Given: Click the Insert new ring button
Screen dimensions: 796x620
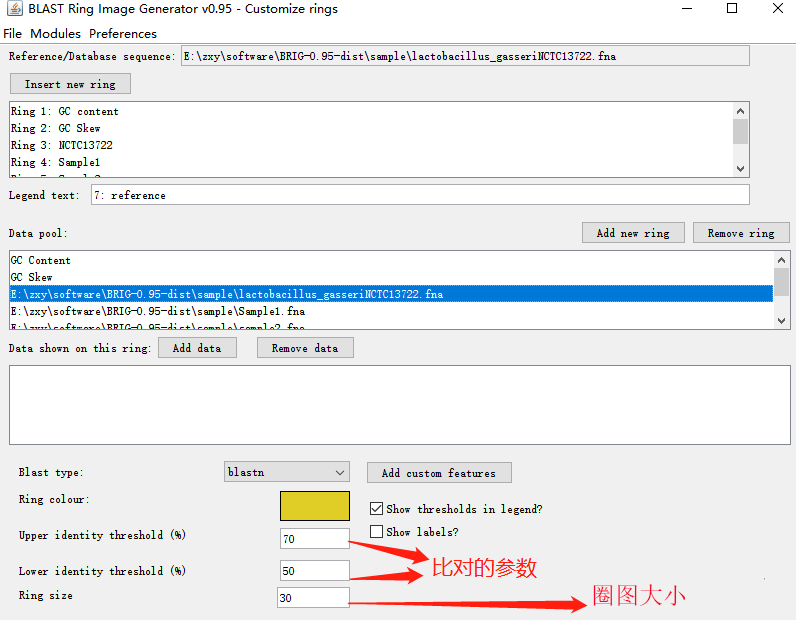Looking at the screenshot, I should (70, 84).
